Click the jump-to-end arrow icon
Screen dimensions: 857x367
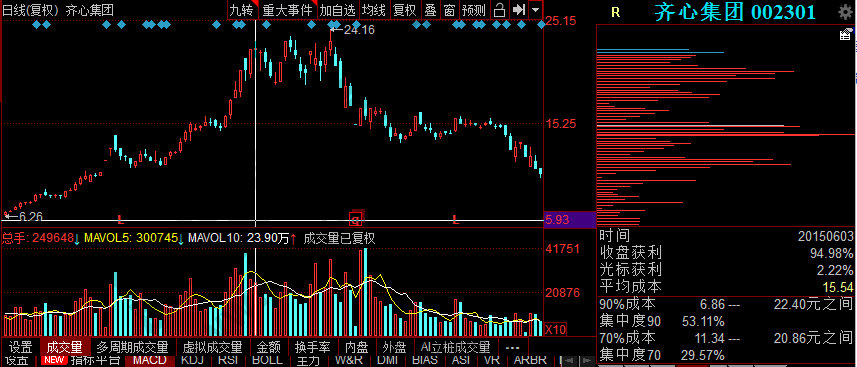[518, 9]
